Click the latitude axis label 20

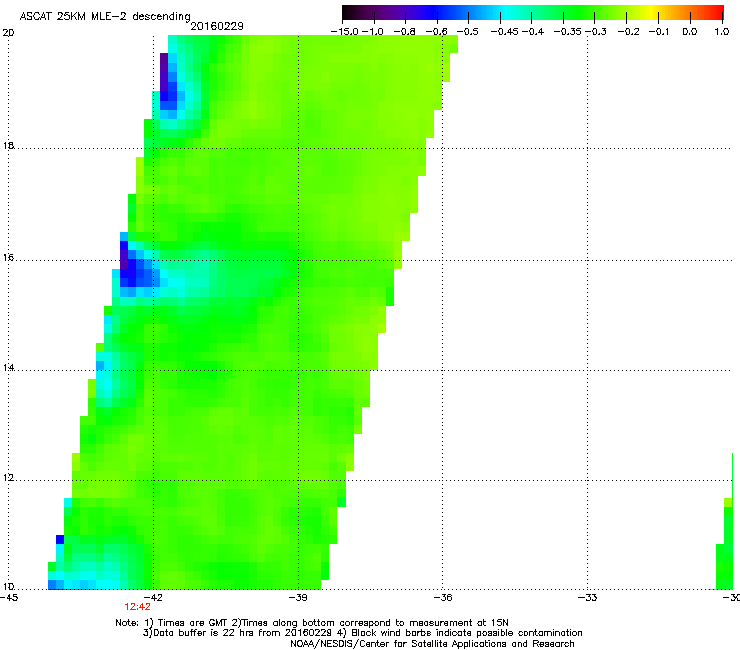pyautogui.click(x=8, y=33)
